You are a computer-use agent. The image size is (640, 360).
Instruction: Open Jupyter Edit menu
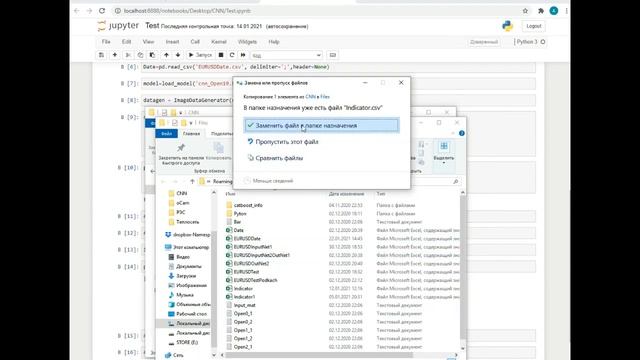(127, 42)
